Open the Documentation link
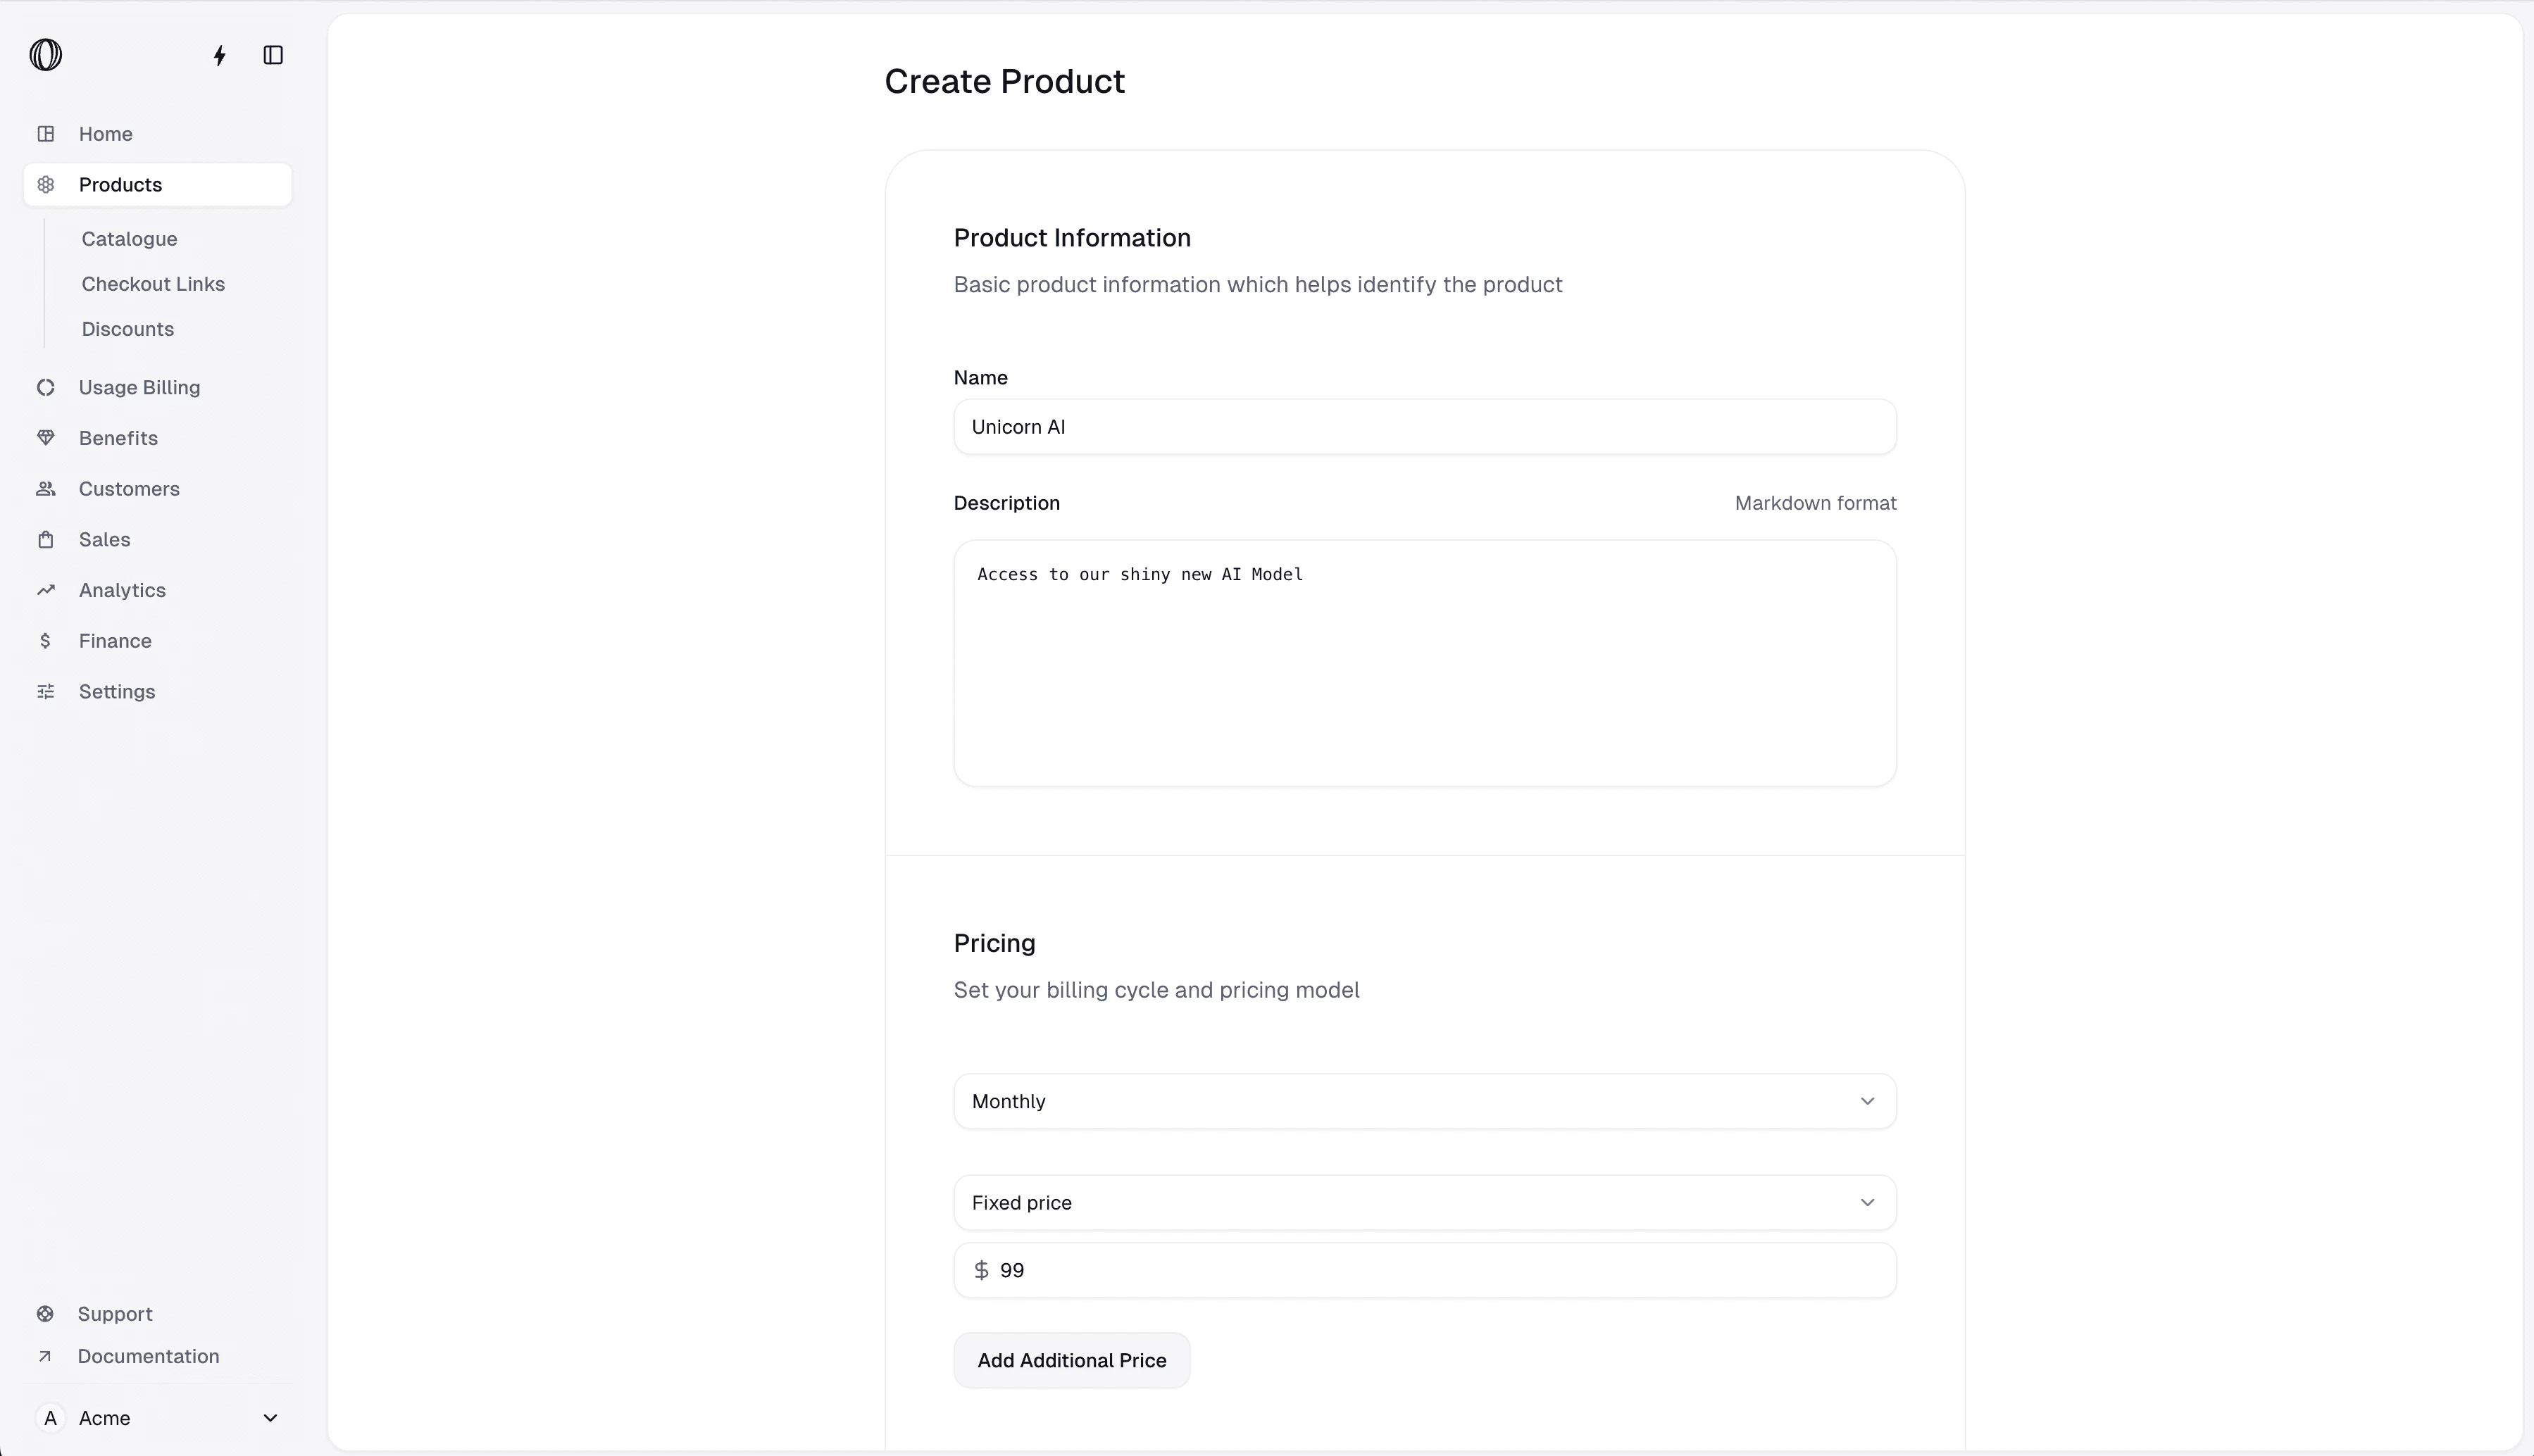This screenshot has height=1456, width=2534. [148, 1356]
